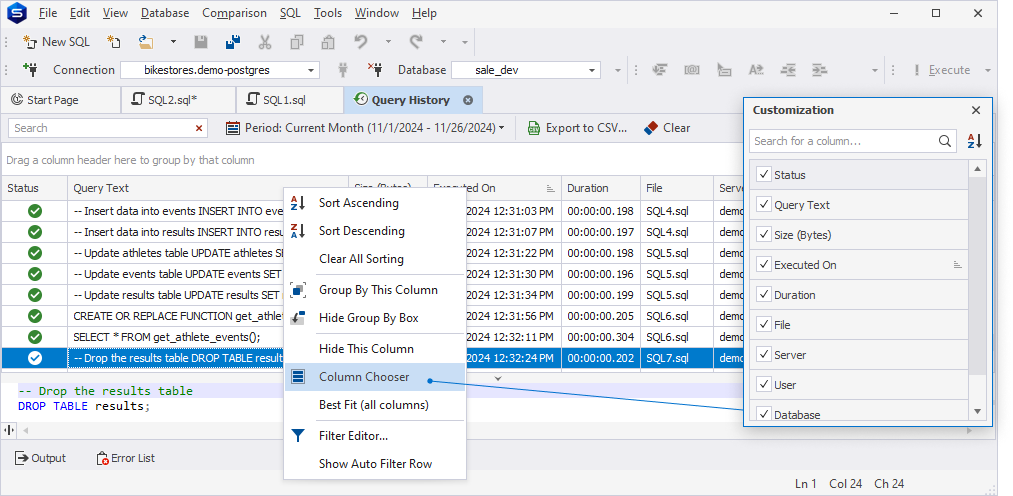This screenshot has width=1013, height=496.
Task: Click the open file folder icon
Action: point(147,42)
